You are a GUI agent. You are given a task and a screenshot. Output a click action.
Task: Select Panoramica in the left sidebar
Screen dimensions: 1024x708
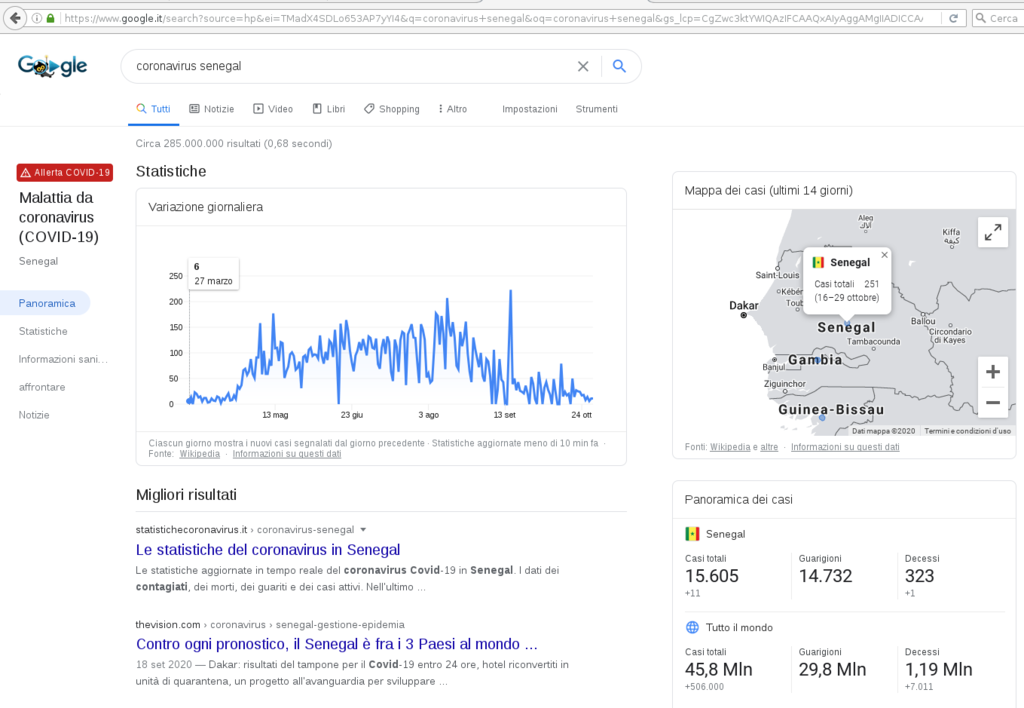pyautogui.click(x=46, y=303)
